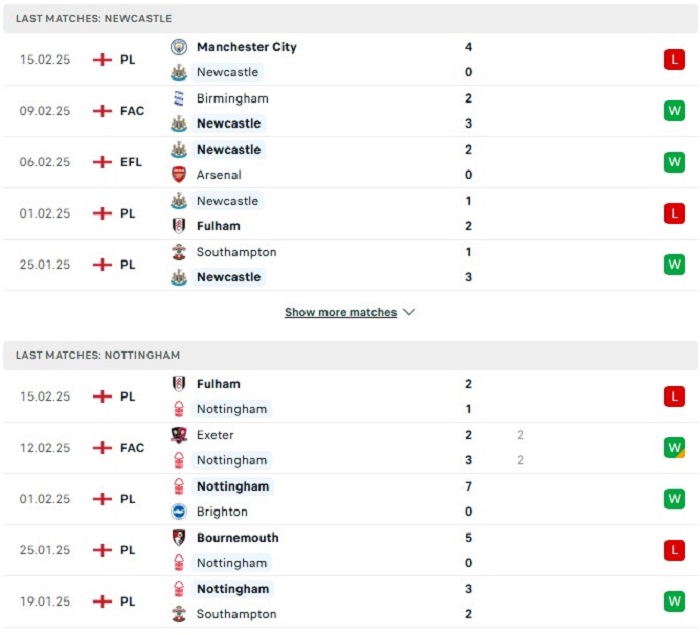Click the W badge for Exeter penalty win
Viewport: 700px width, 635px height.
pos(674,447)
